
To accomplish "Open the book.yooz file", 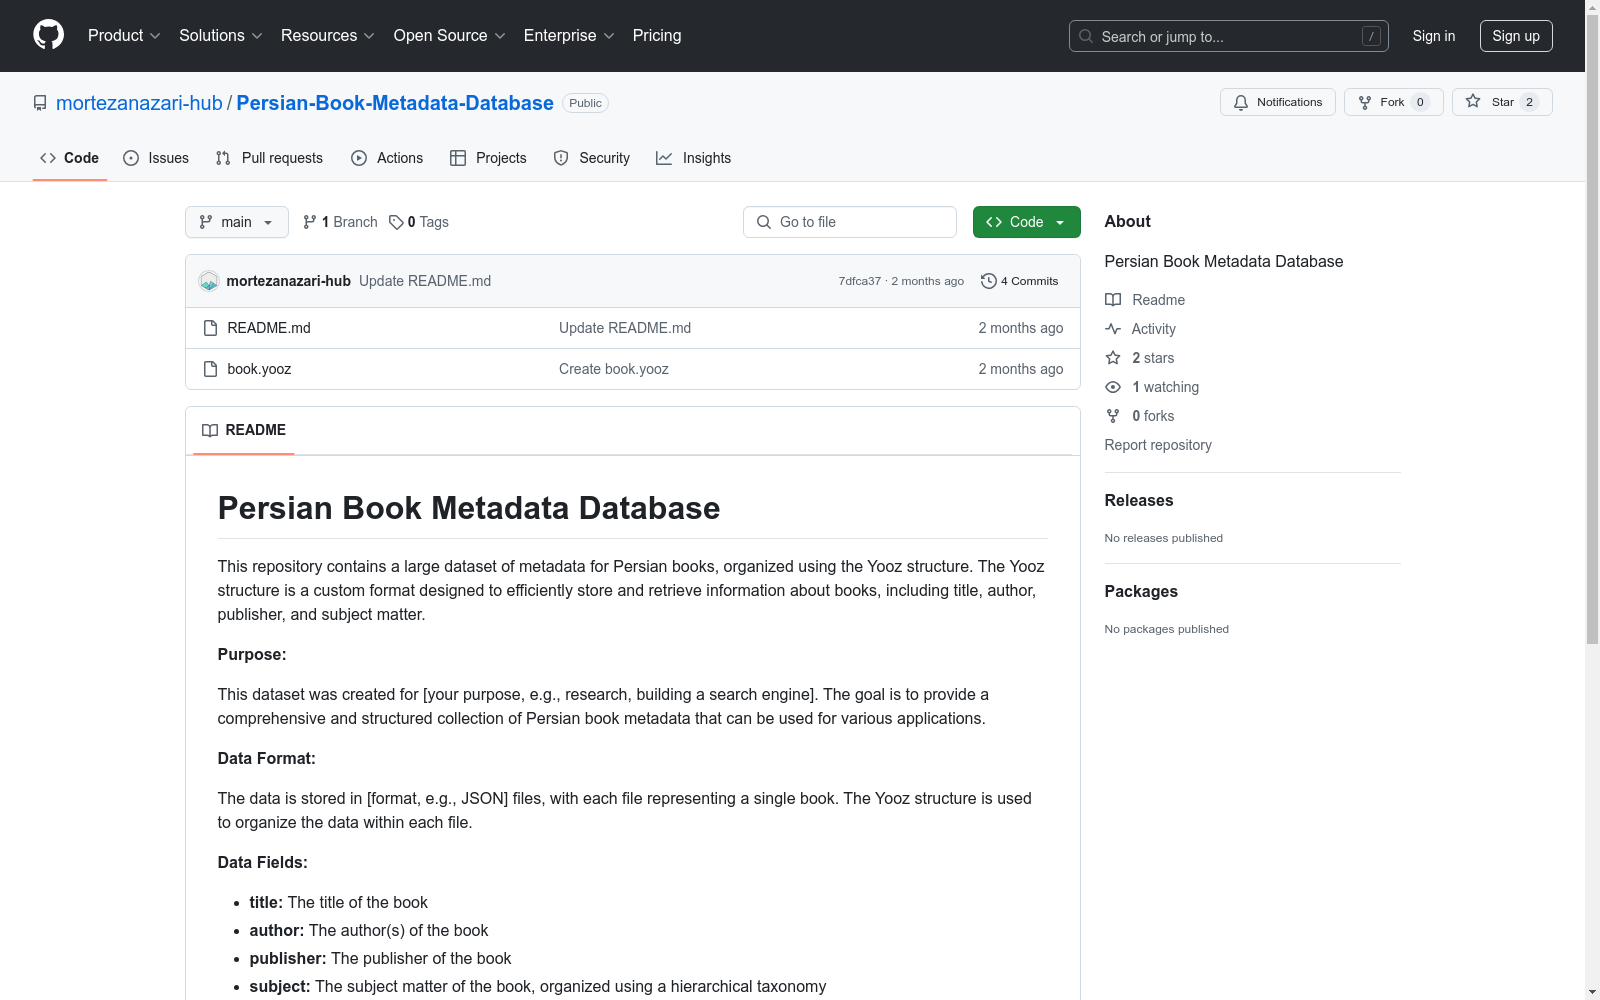I will coord(259,369).
